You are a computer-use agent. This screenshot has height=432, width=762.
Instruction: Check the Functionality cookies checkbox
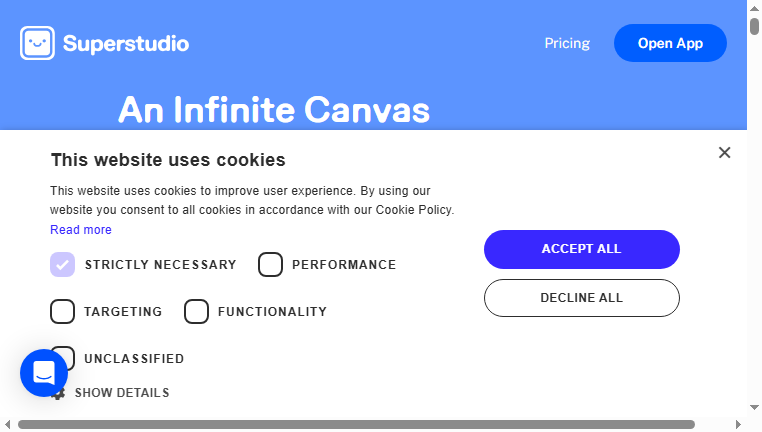(196, 311)
